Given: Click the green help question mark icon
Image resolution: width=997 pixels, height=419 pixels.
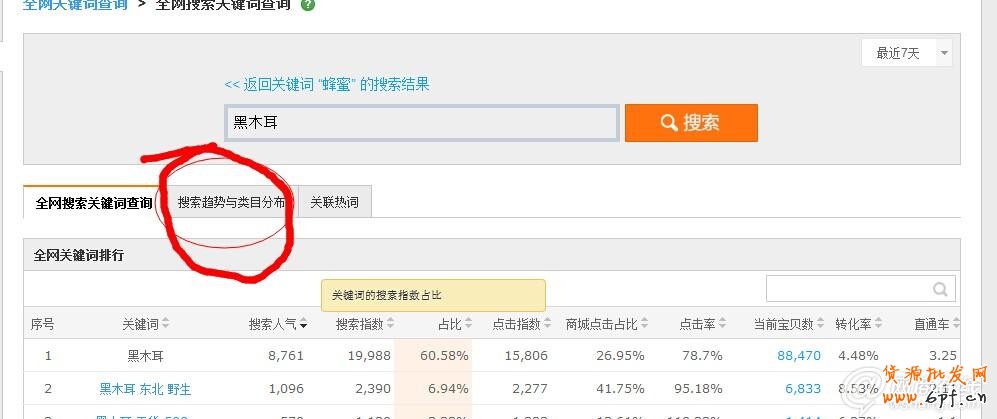Looking at the screenshot, I should coord(308,5).
